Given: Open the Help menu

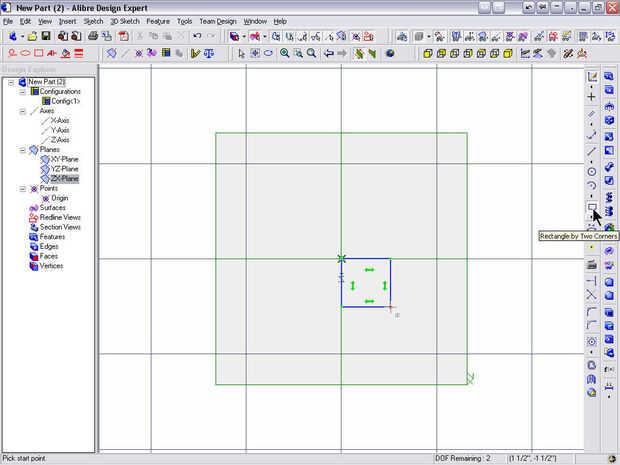Looking at the screenshot, I should pyautogui.click(x=280, y=21).
